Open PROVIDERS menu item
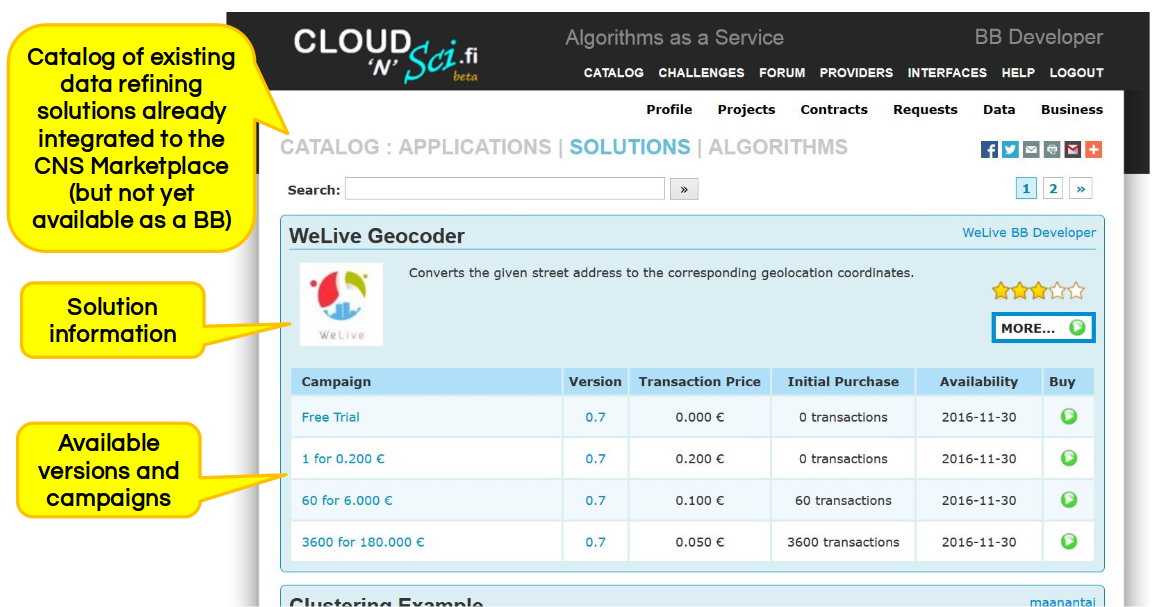Viewport: 1157px width, 607px height. coord(856,73)
